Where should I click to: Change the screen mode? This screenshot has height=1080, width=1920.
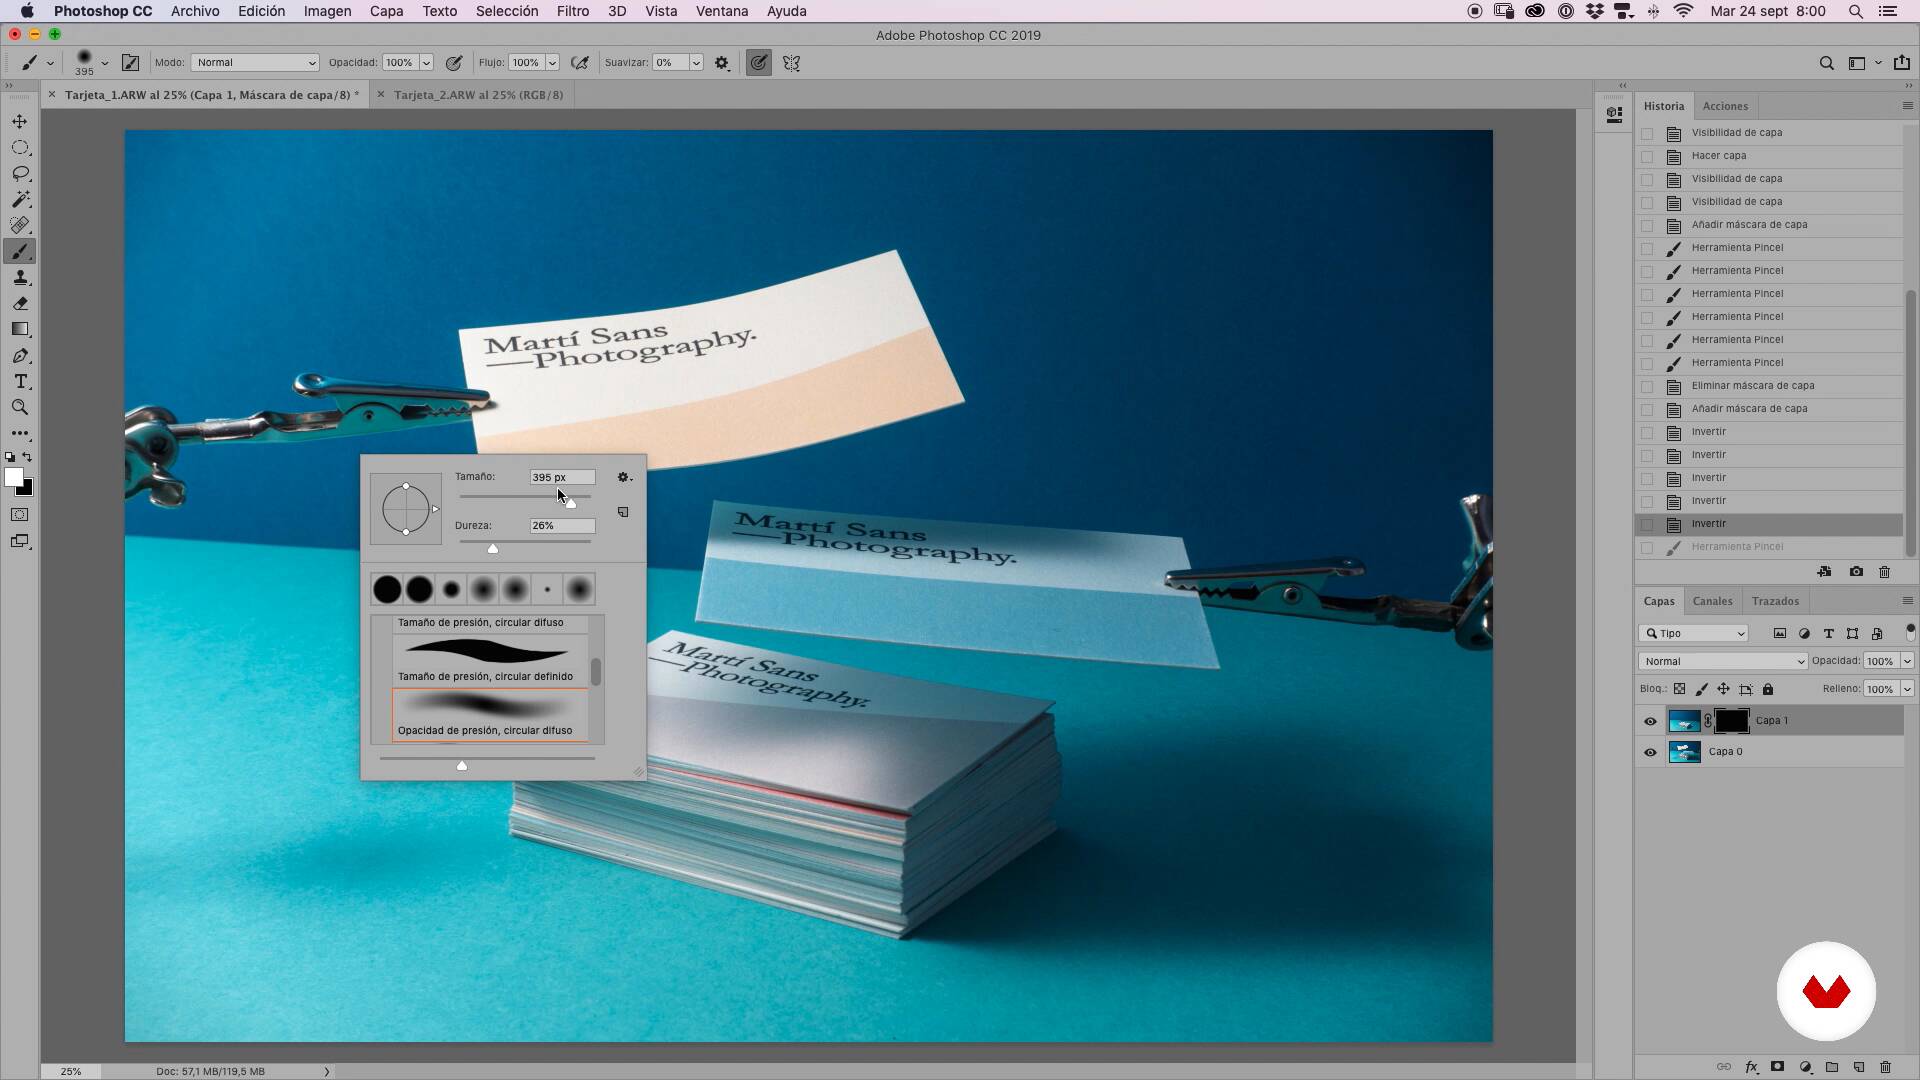(x=20, y=541)
